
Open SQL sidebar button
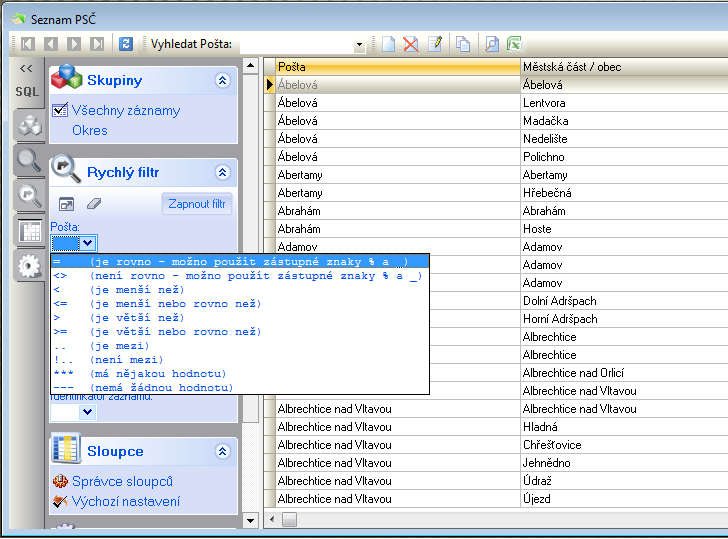(x=27, y=91)
